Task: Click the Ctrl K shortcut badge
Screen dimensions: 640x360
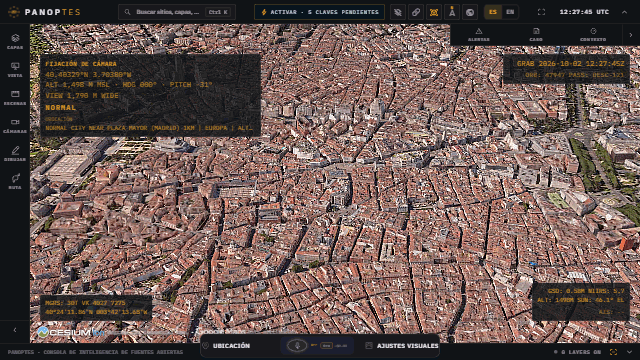Action: (x=218, y=12)
